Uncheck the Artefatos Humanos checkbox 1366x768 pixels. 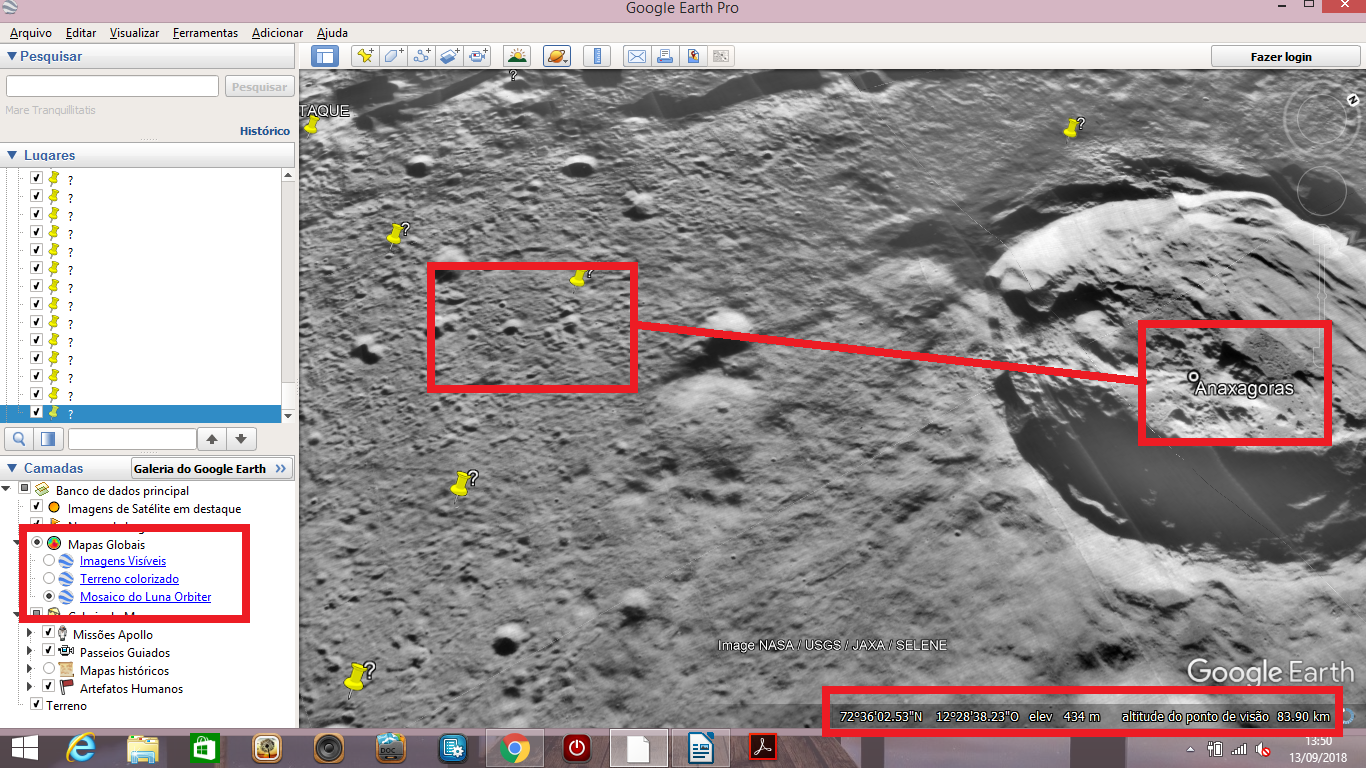(48, 688)
